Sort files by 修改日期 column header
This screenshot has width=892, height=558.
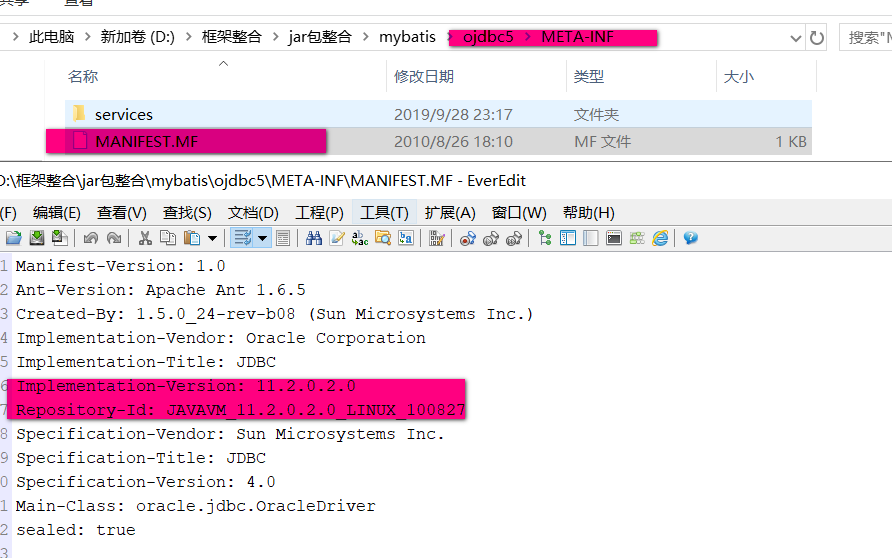pos(424,76)
